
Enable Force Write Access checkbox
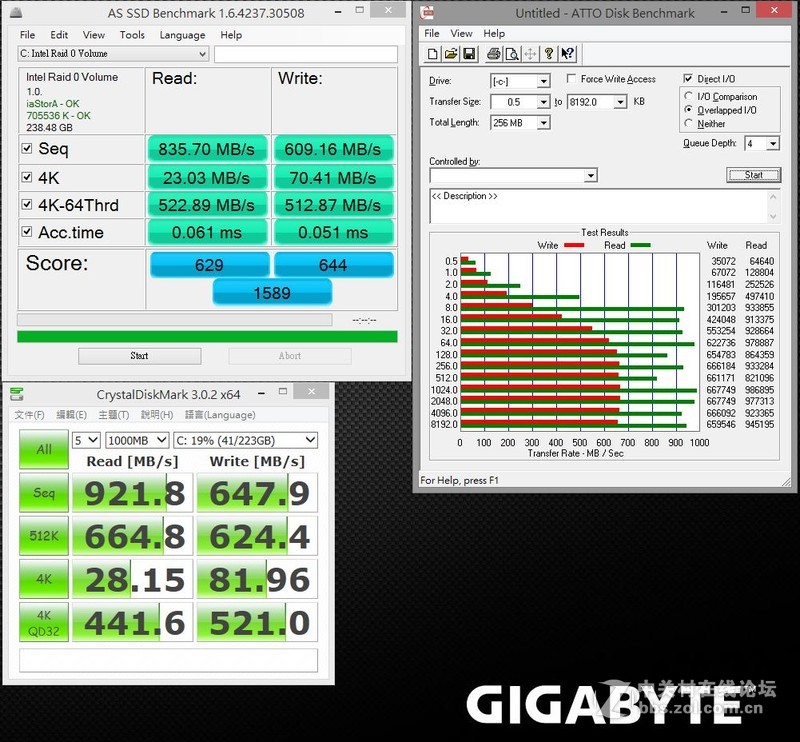(571, 79)
